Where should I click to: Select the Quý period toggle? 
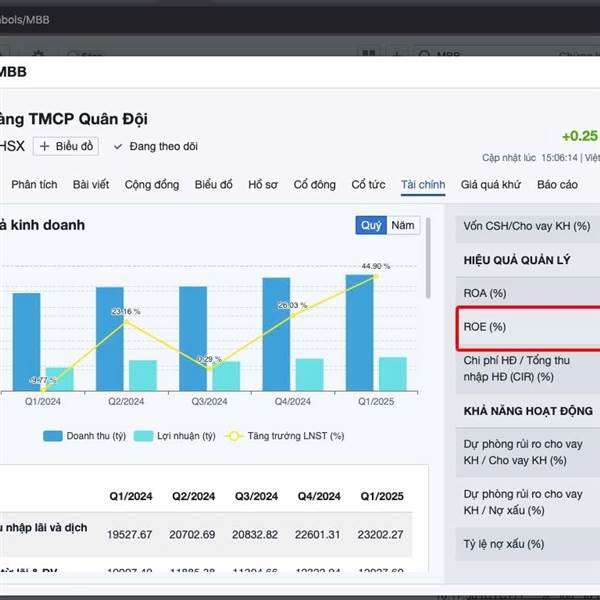point(371,225)
